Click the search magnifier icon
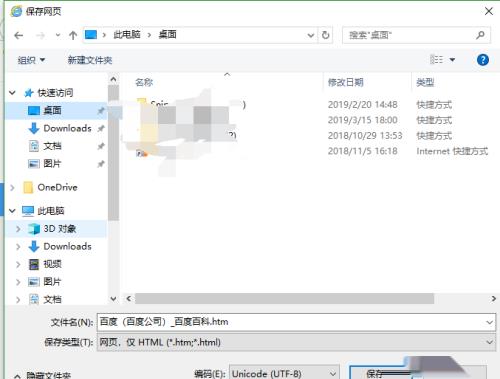 pyautogui.click(x=480, y=35)
